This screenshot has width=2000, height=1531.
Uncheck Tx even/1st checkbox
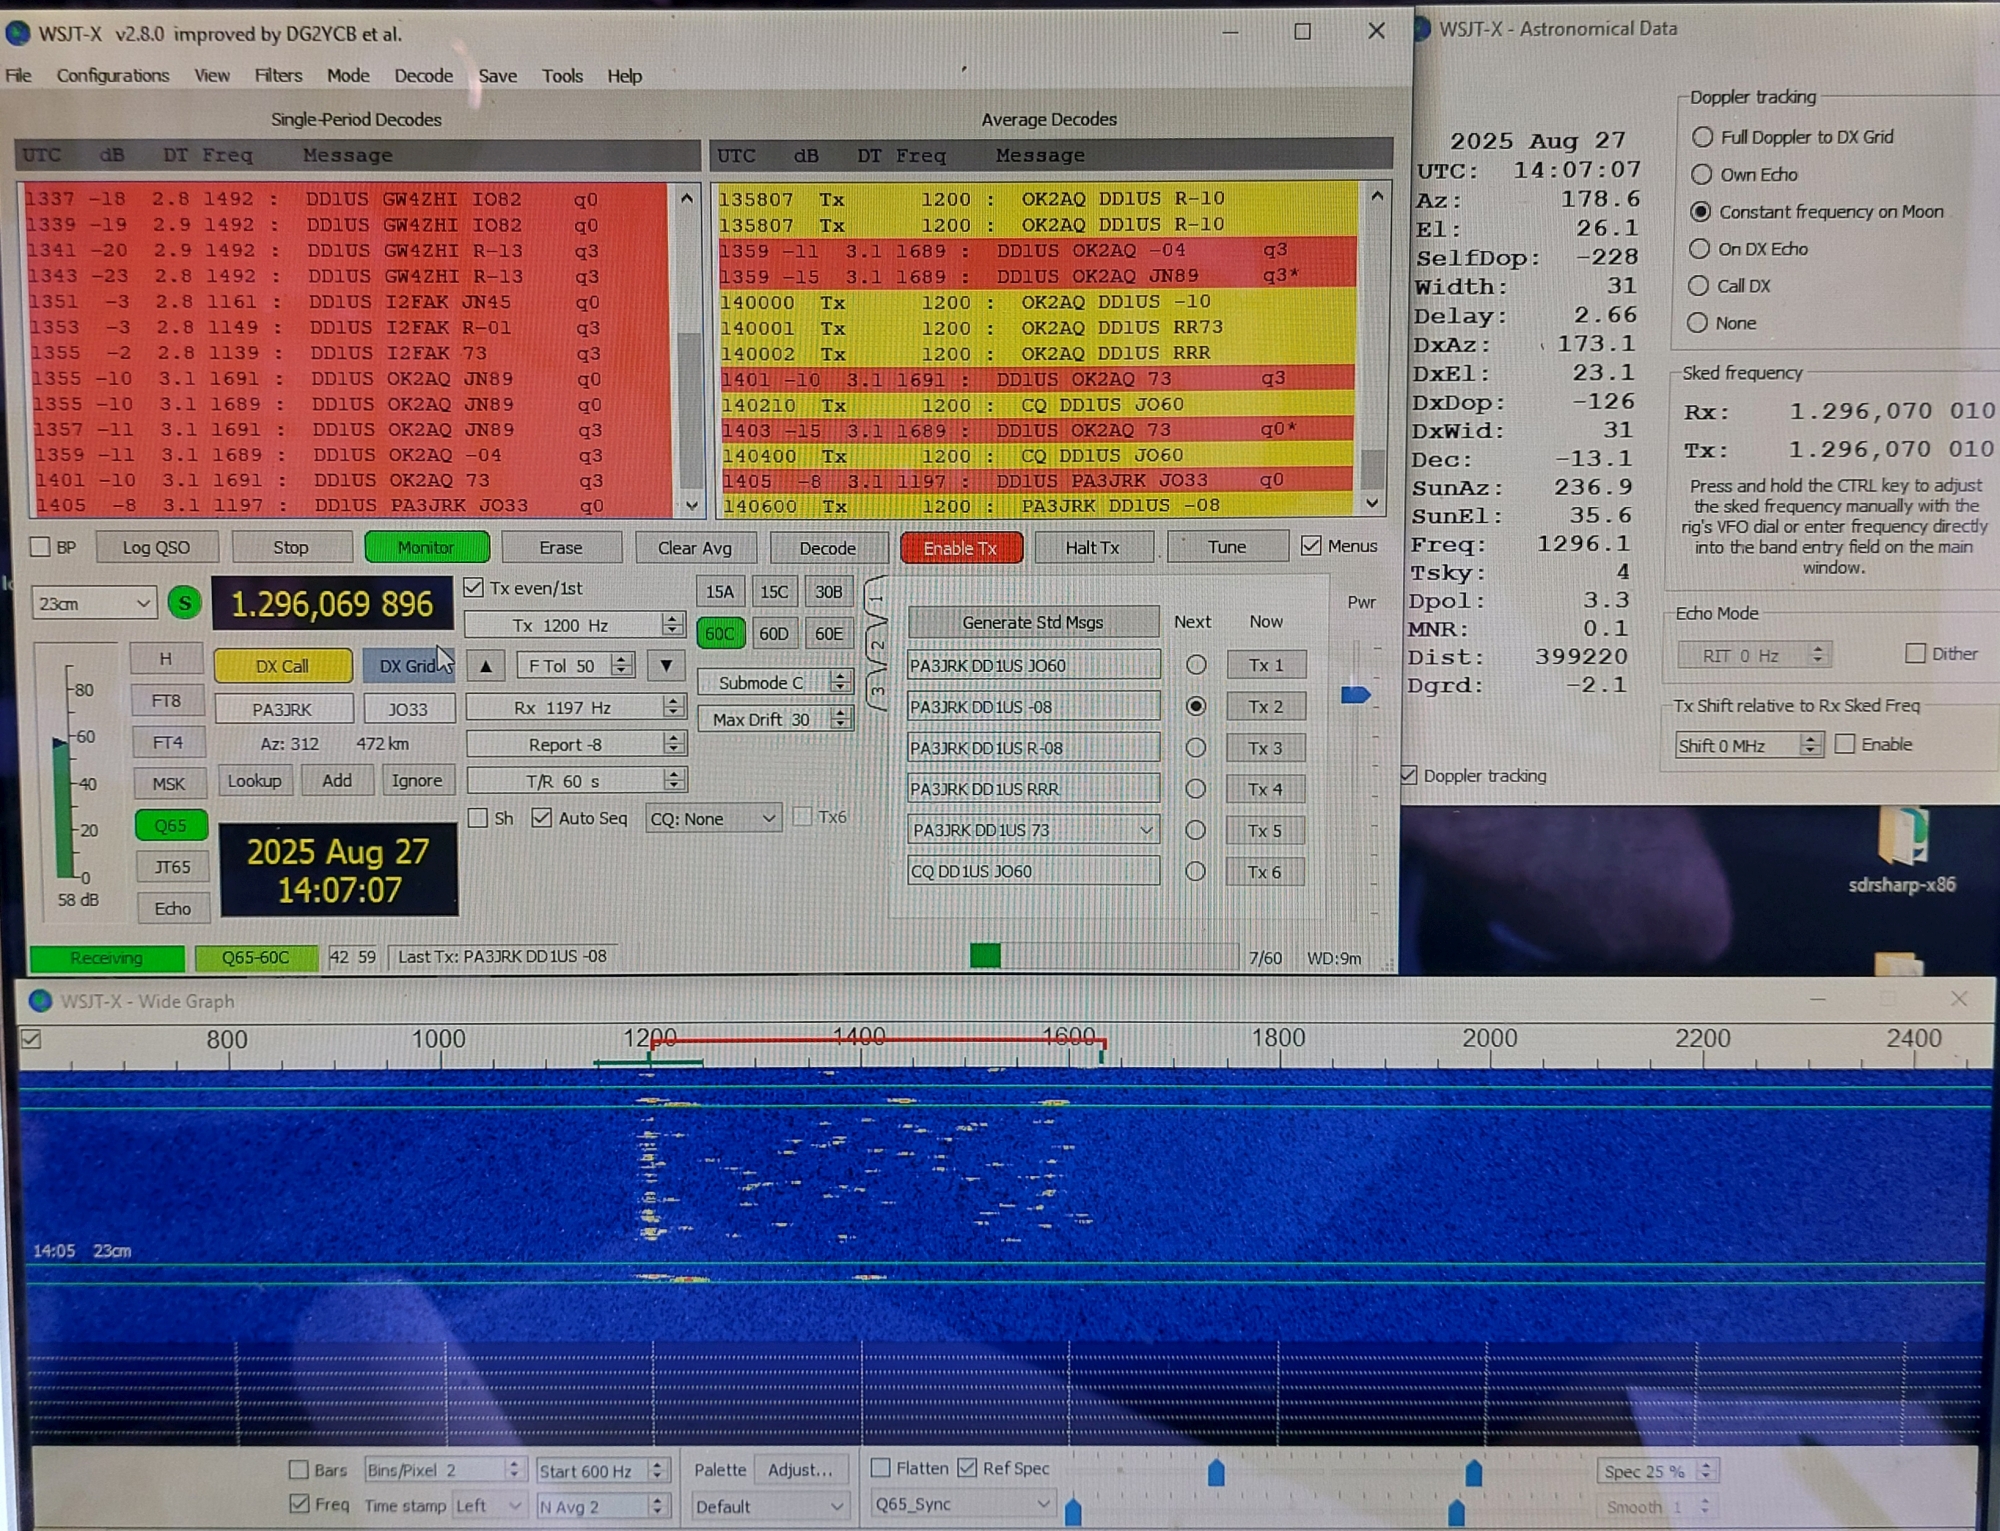pyautogui.click(x=474, y=588)
